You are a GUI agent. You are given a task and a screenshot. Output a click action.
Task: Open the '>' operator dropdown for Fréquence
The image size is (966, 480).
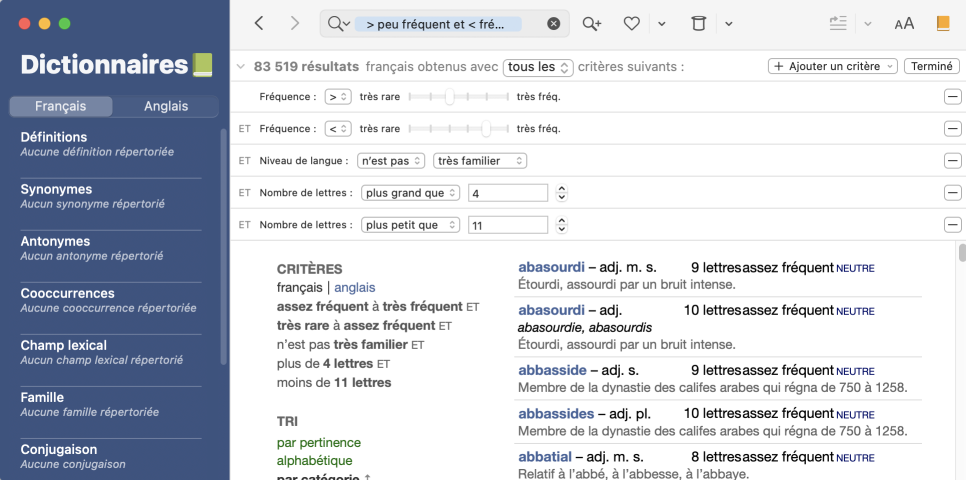[338, 97]
